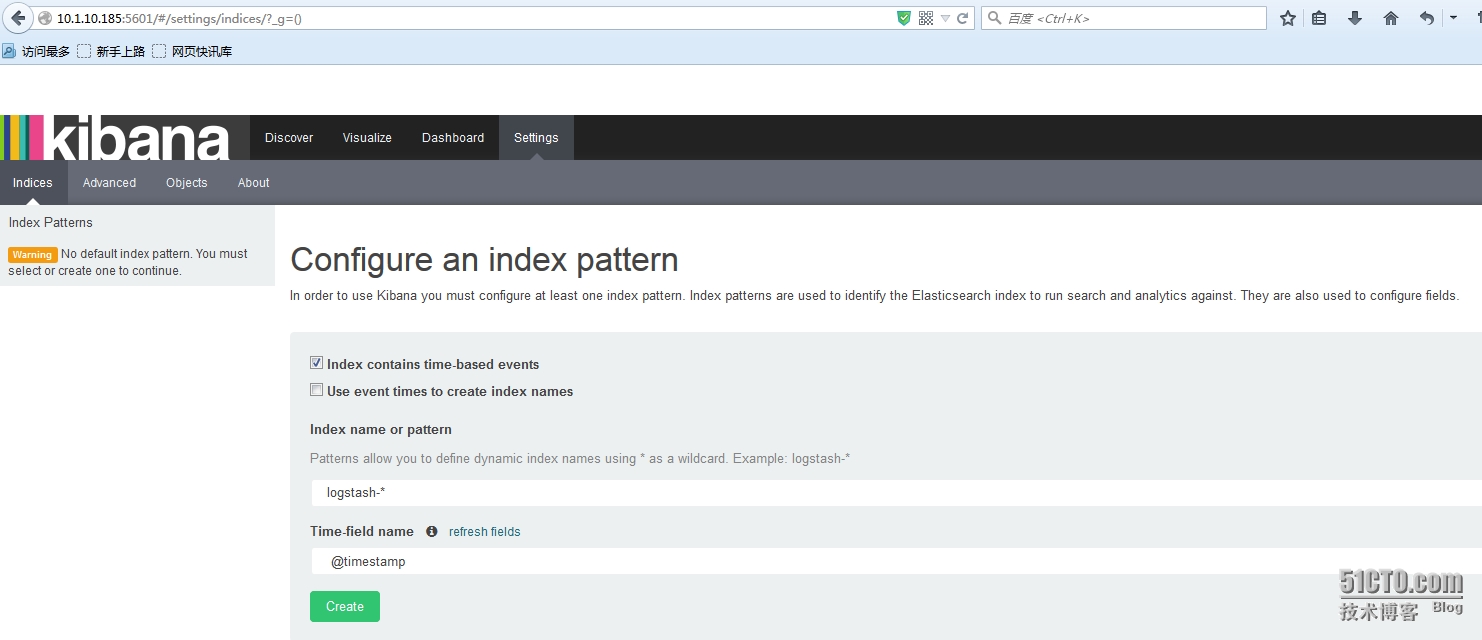The image size is (1482, 640).
Task: Focus the Baidu search box
Action: (1123, 18)
